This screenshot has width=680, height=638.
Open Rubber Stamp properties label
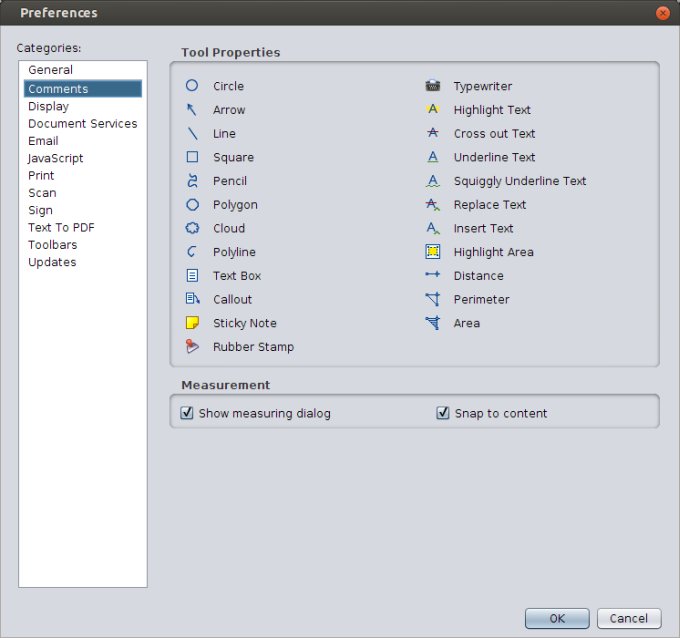[253, 347]
